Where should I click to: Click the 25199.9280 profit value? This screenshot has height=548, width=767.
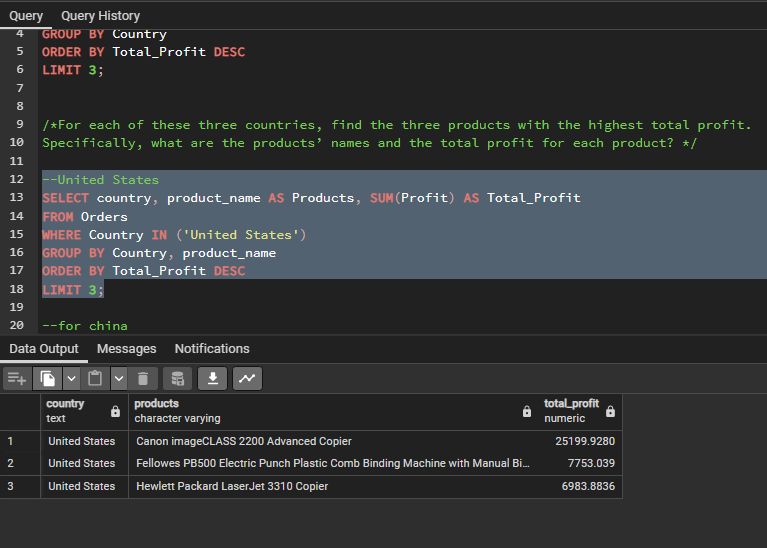585,441
